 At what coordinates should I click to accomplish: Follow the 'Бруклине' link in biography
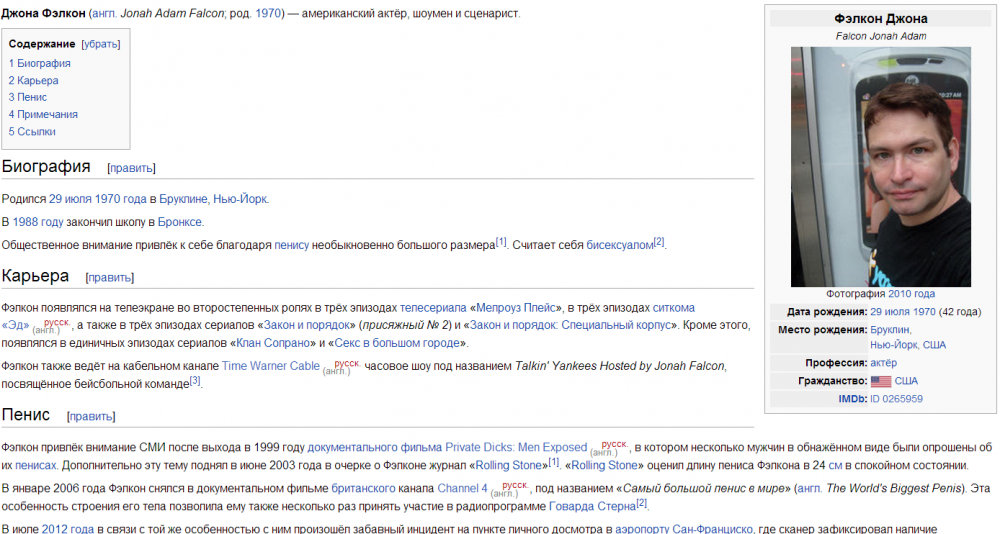183,199
